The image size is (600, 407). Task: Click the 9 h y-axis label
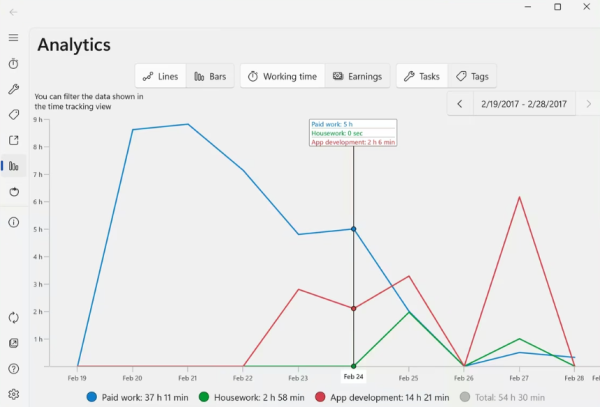pyautogui.click(x=38, y=120)
